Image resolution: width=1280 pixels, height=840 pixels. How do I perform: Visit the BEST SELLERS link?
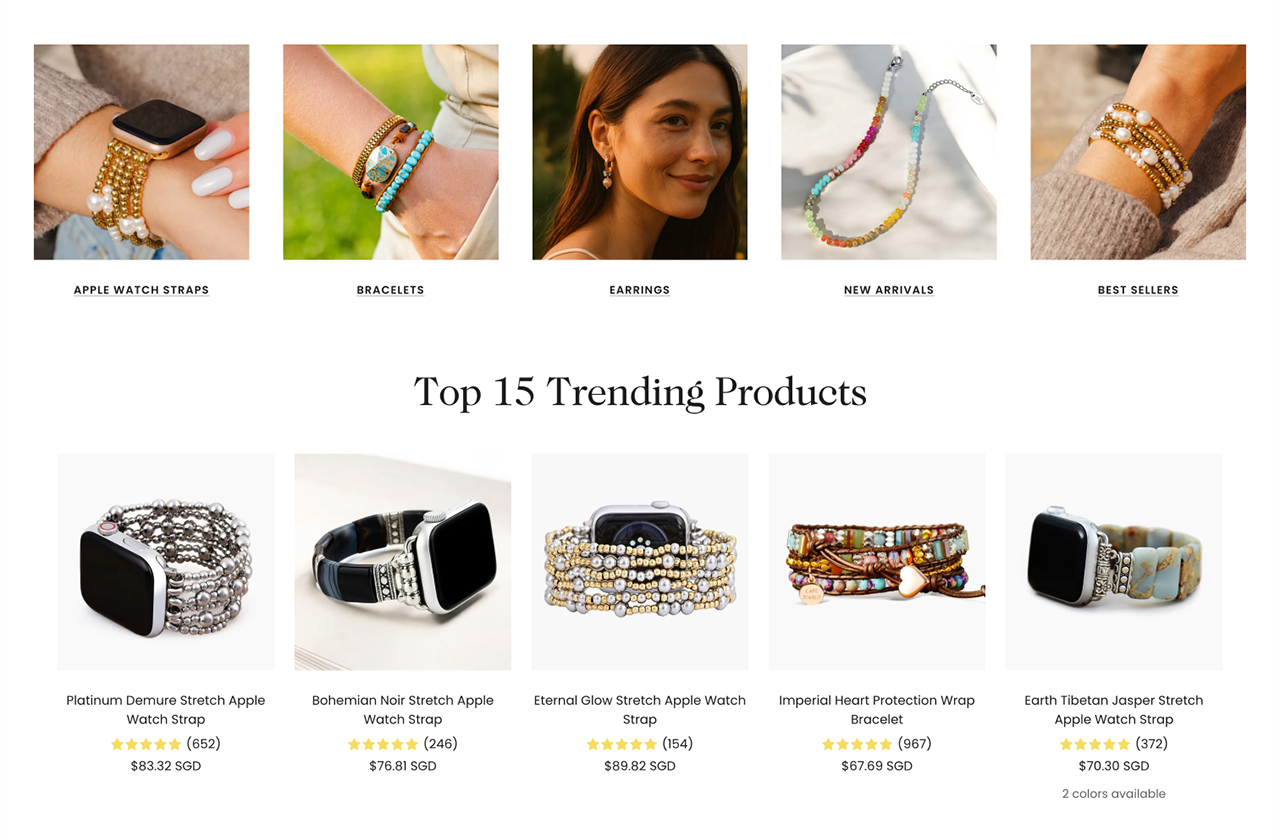click(x=1138, y=290)
